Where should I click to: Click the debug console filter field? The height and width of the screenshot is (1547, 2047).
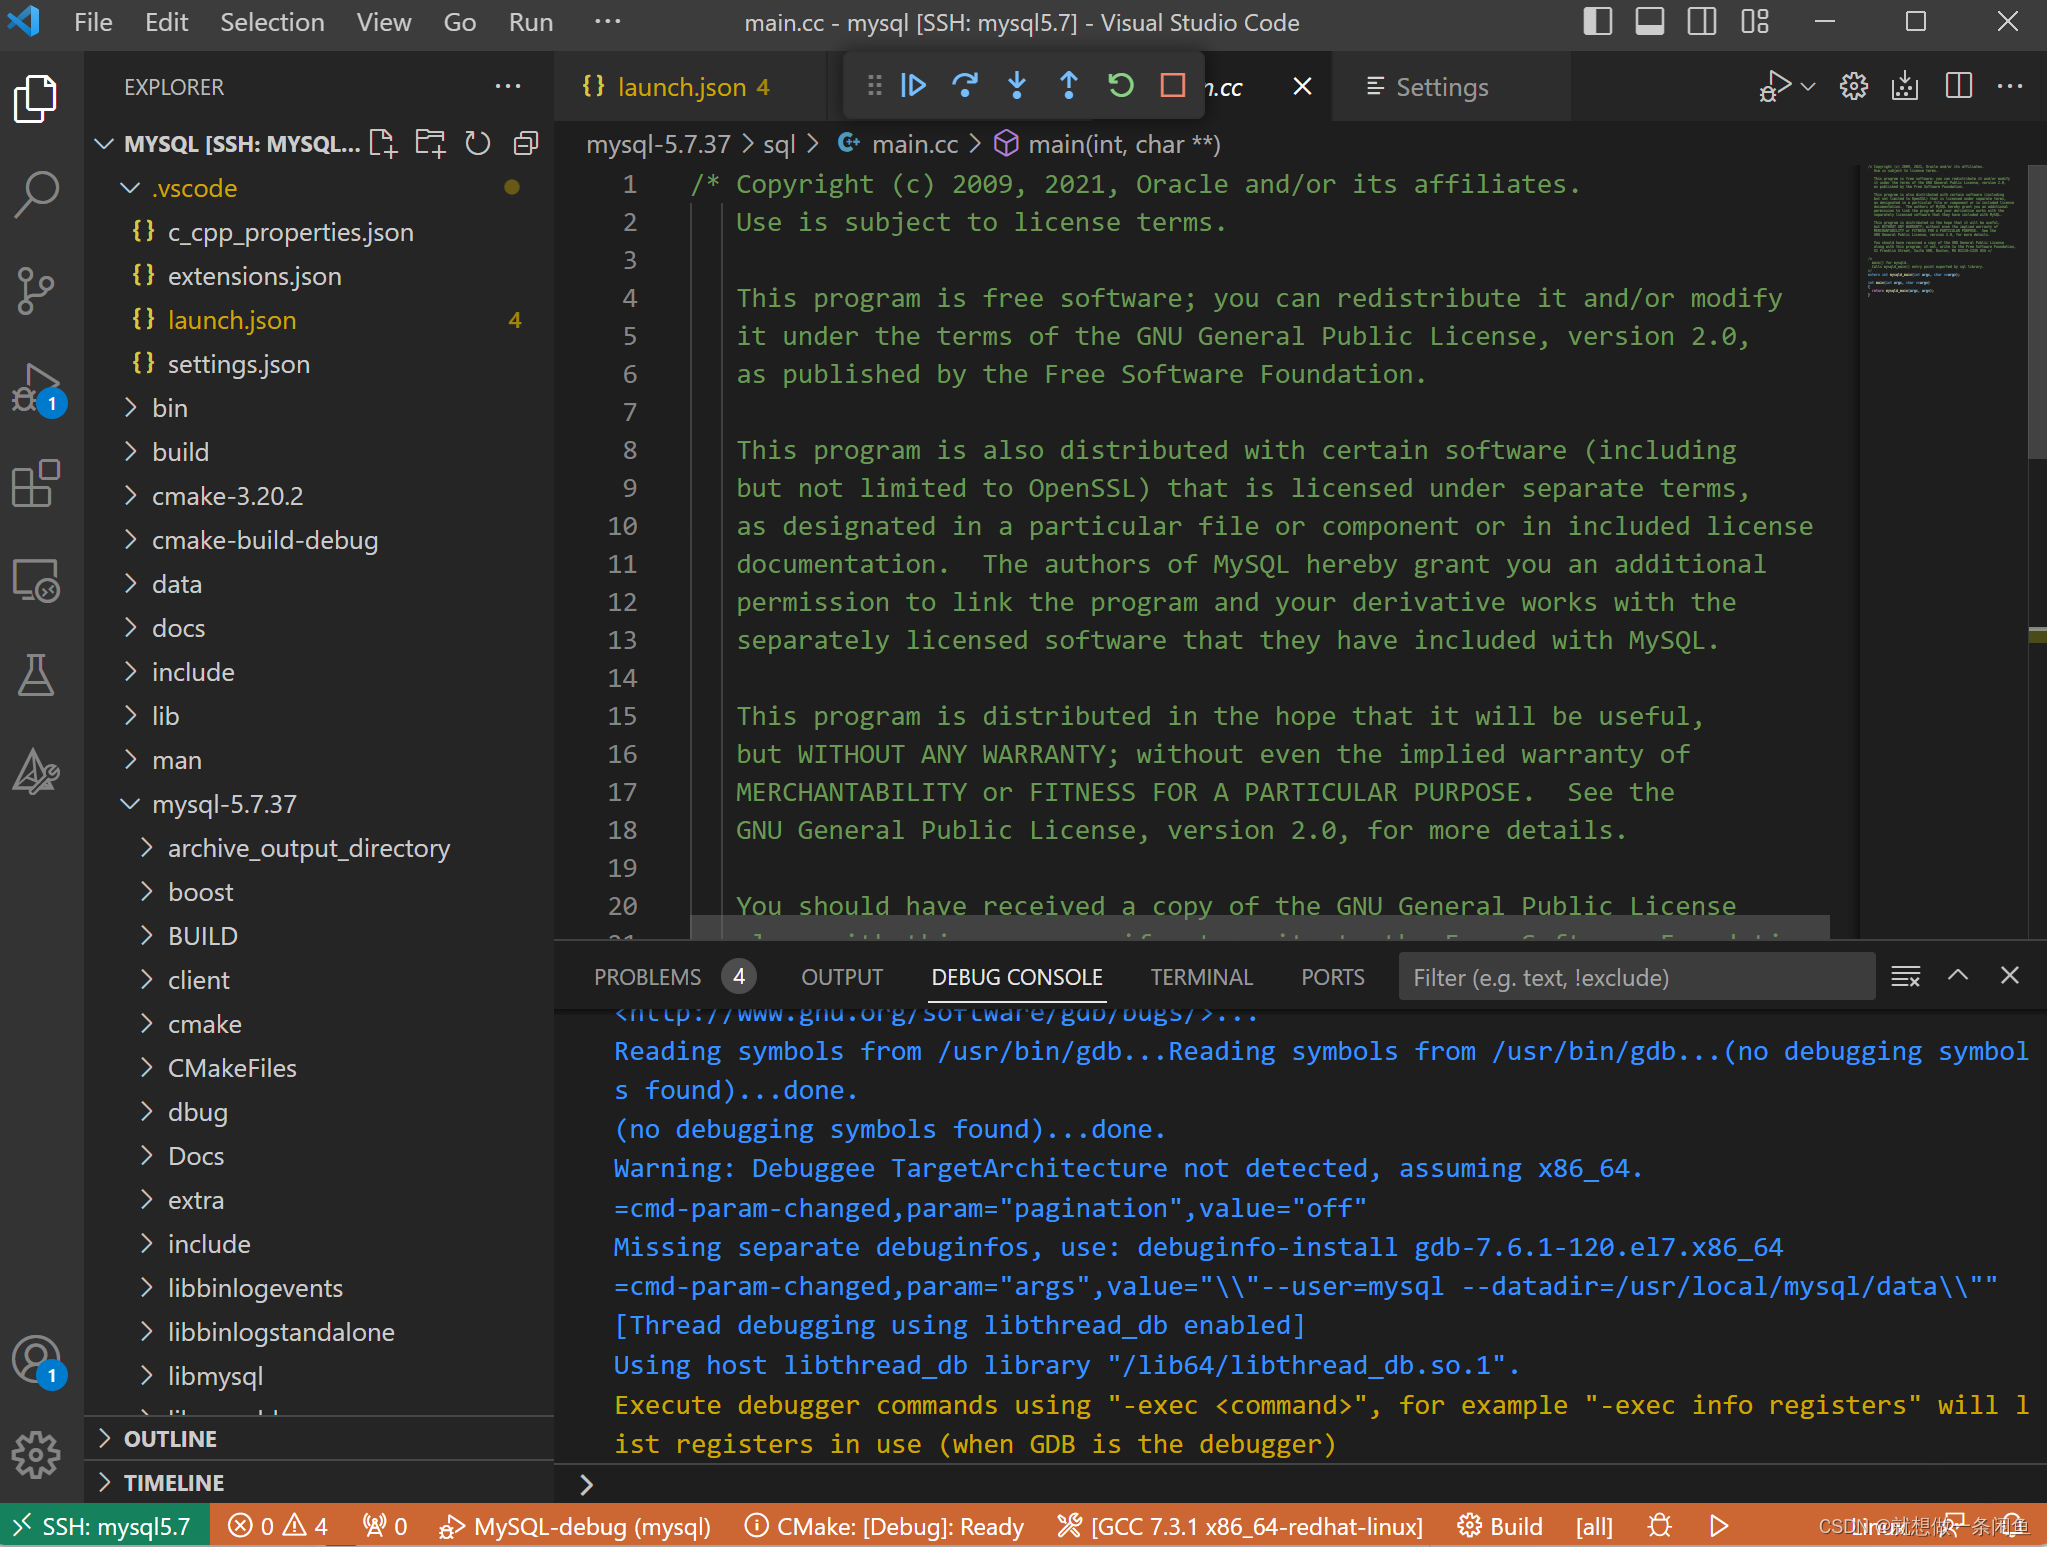click(x=1636, y=977)
